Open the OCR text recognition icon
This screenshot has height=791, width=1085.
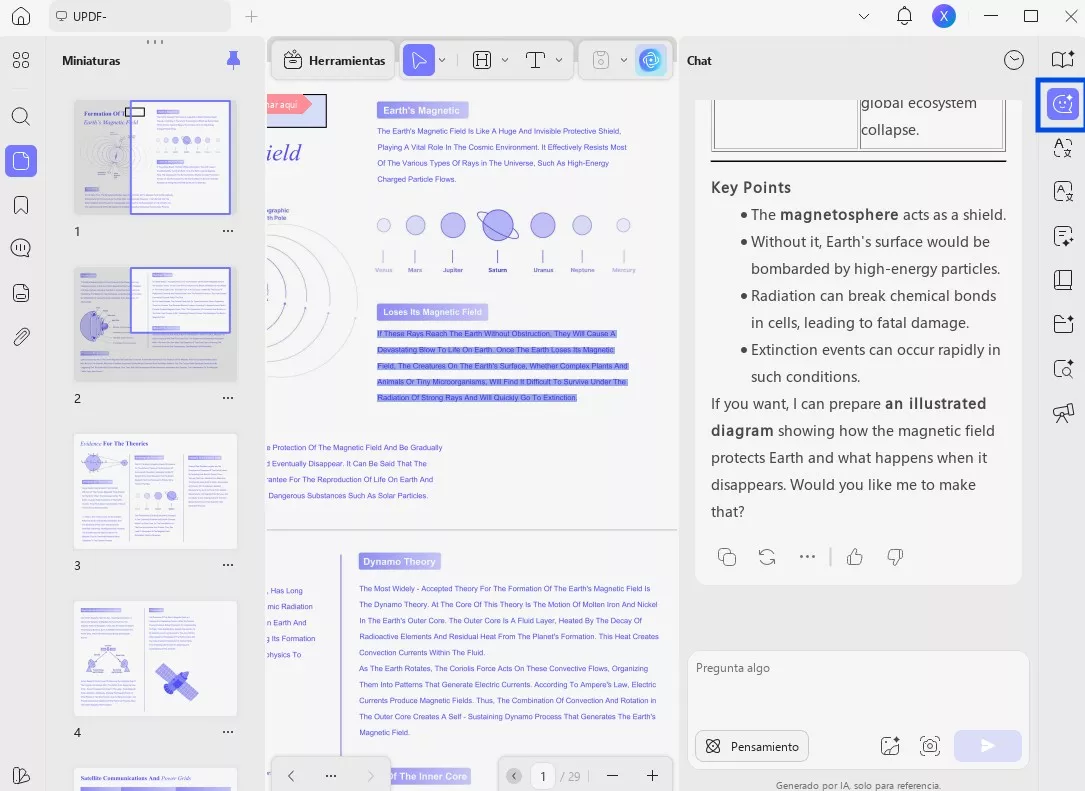pos(1063,191)
